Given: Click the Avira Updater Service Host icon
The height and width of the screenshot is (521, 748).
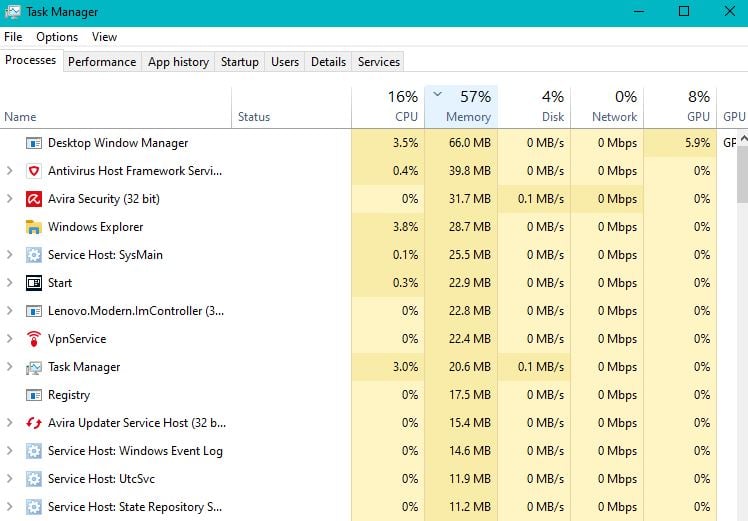Looking at the screenshot, I should [x=33, y=423].
